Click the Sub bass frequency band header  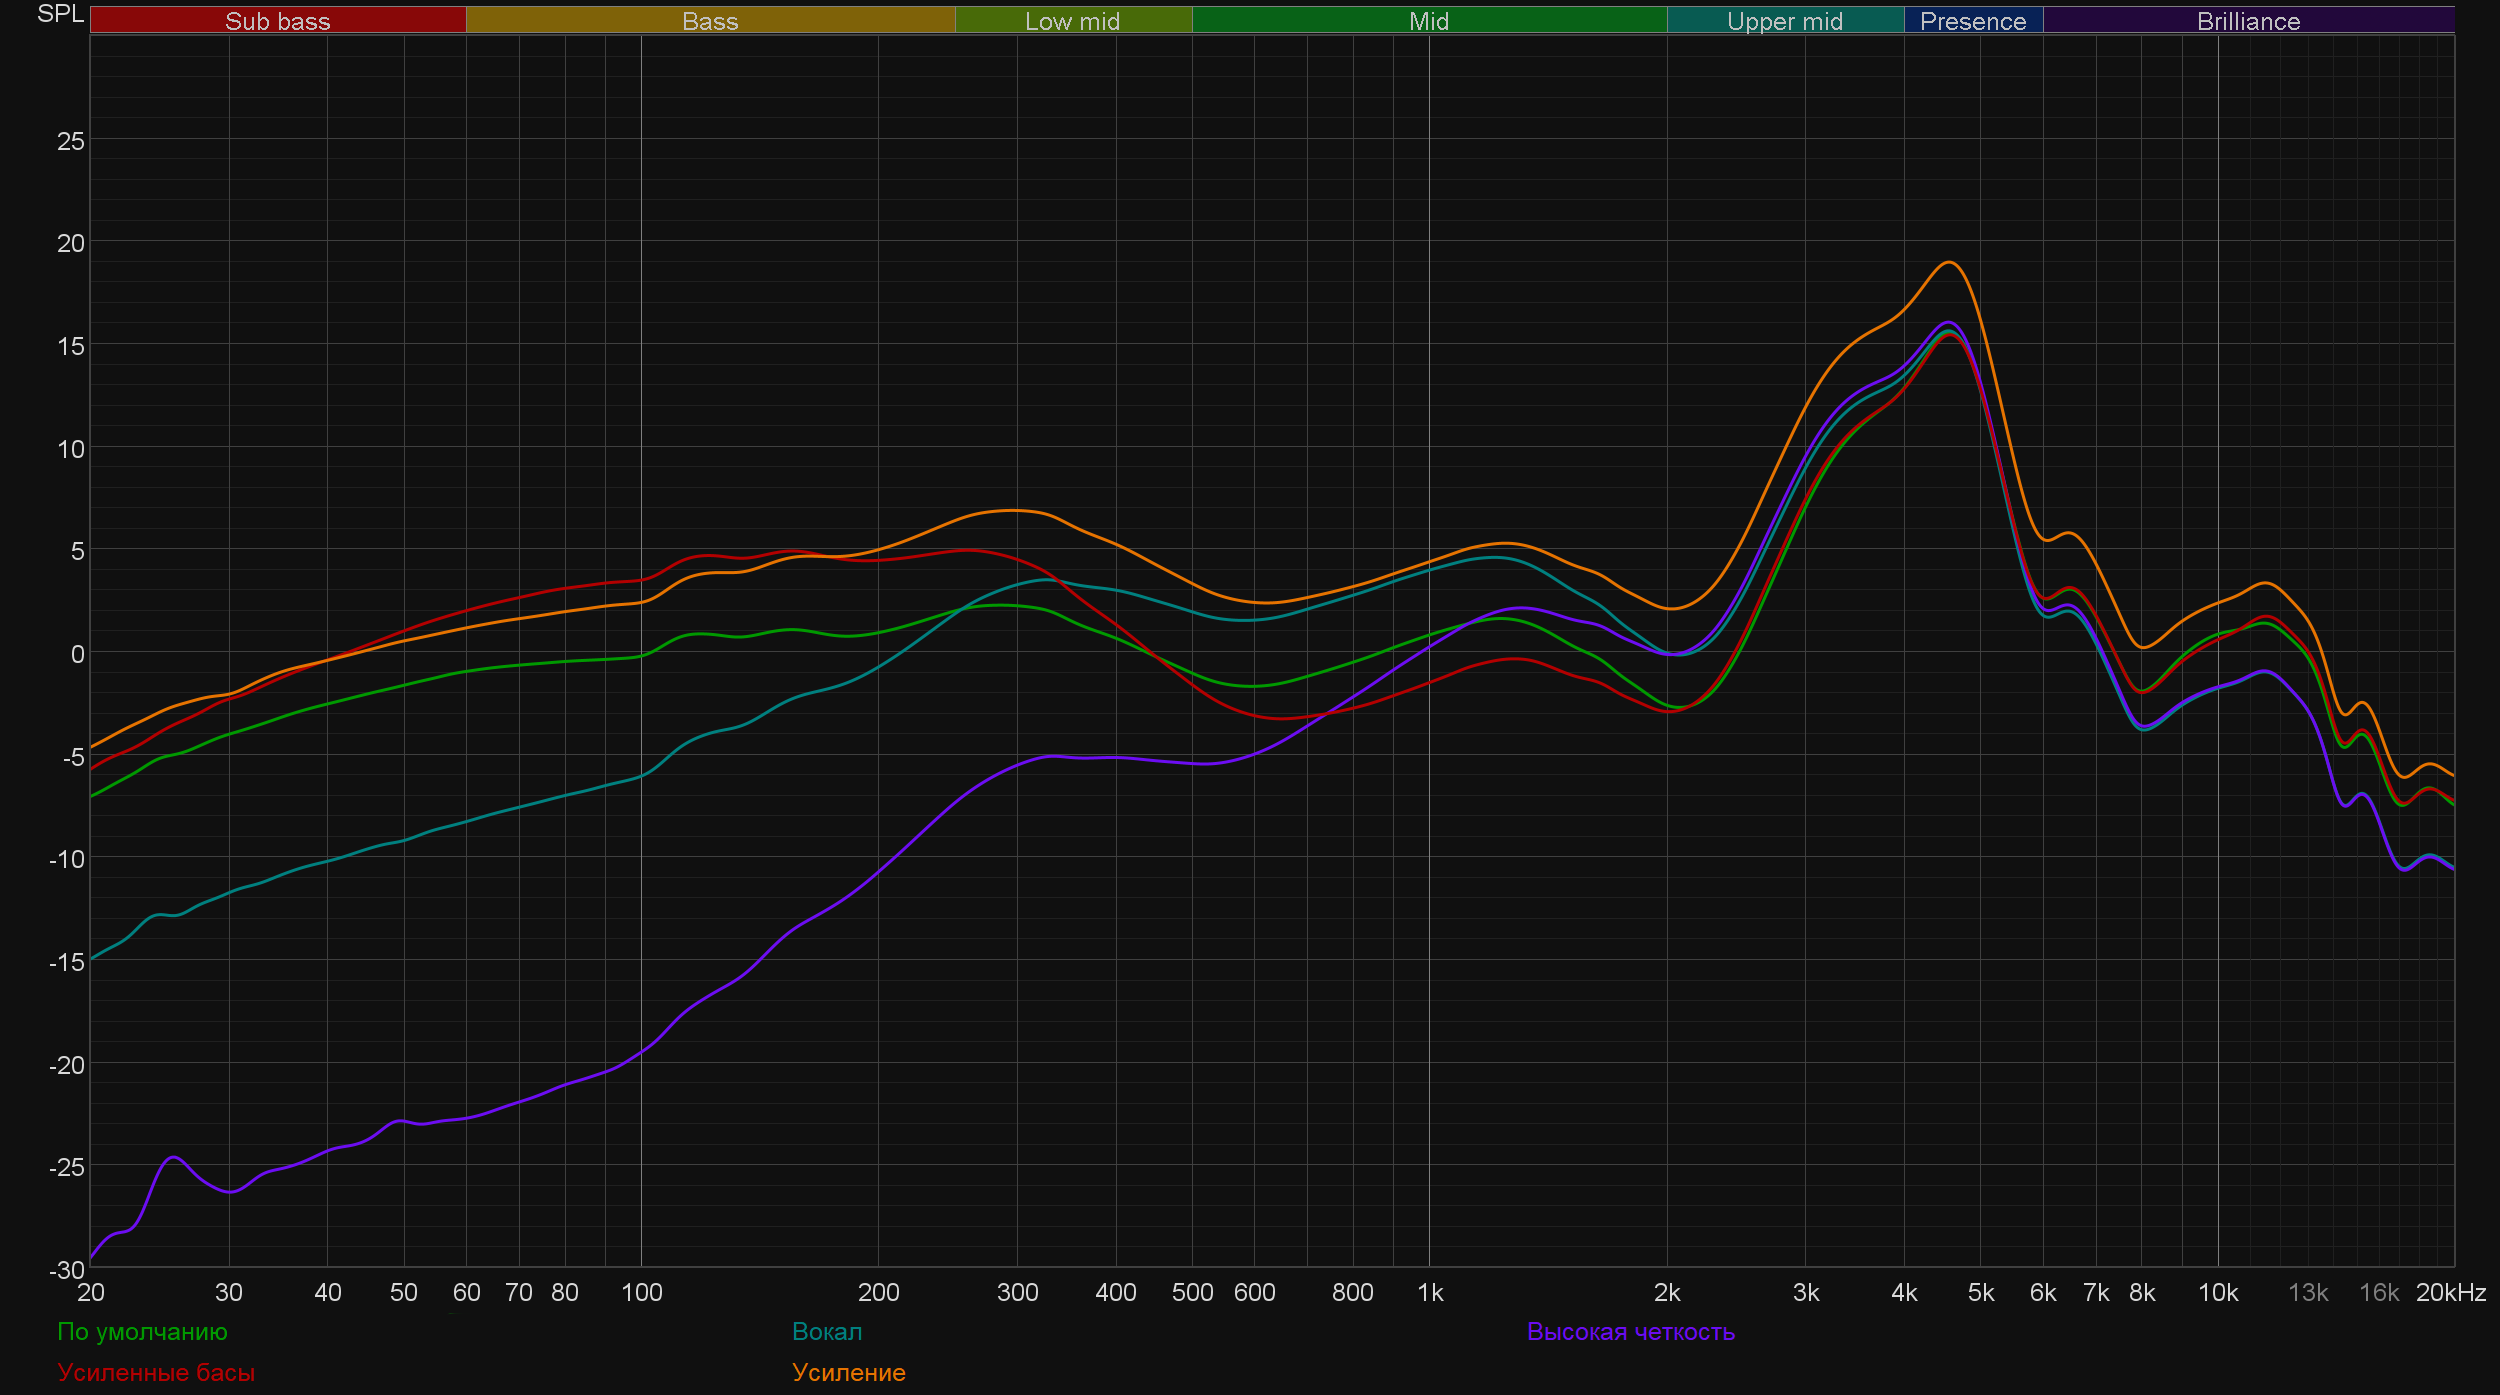[278, 21]
